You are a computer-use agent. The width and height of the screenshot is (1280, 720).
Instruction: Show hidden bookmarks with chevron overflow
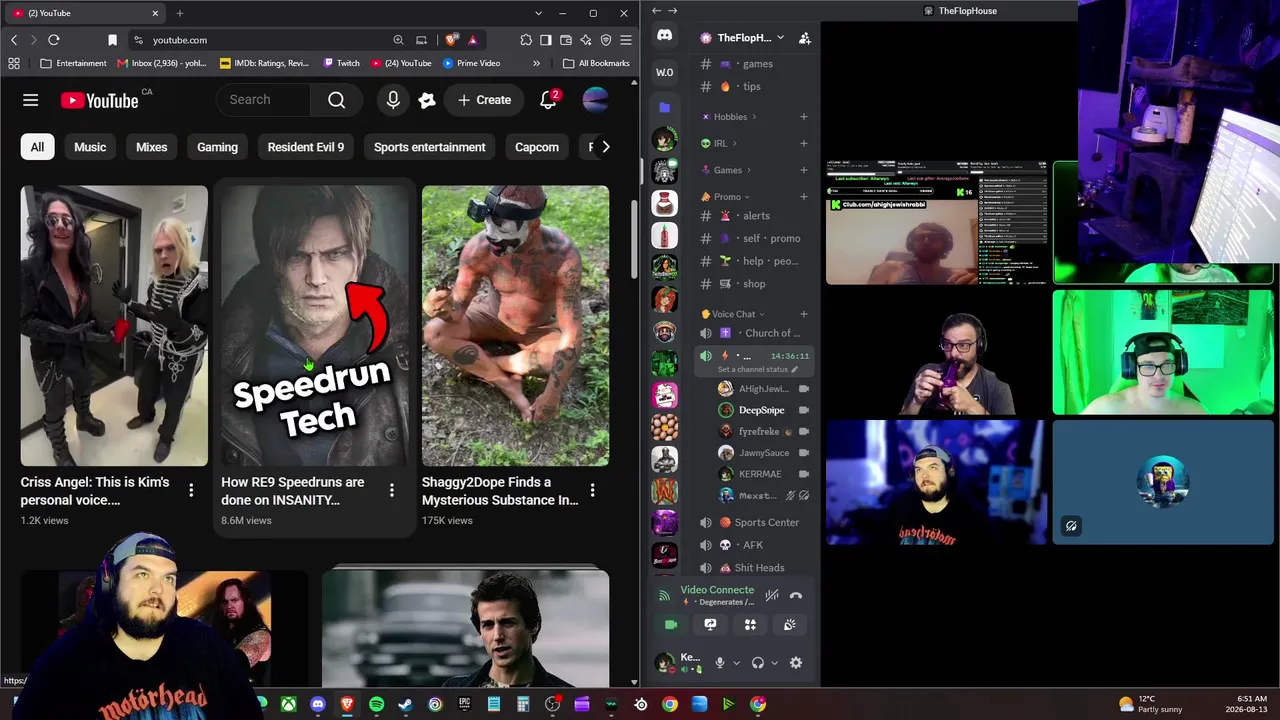537,63
